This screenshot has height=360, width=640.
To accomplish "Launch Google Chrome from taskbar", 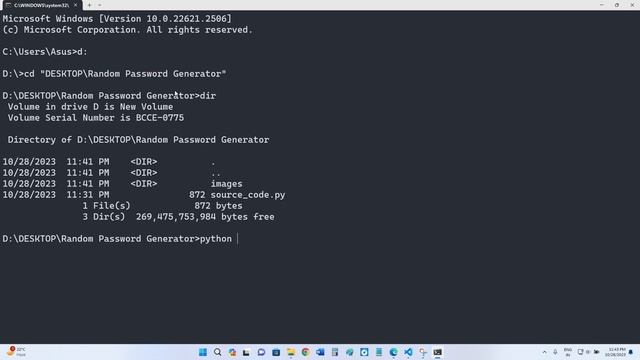I will (x=305, y=352).
